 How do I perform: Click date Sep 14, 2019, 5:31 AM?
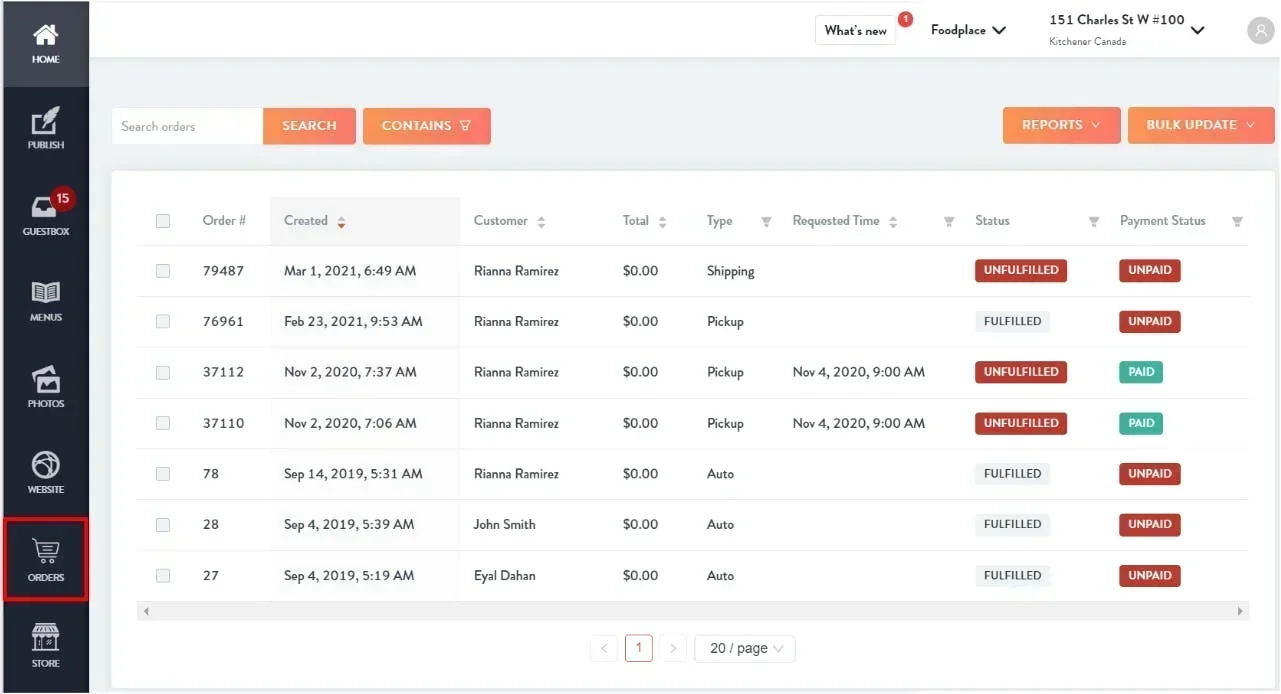(353, 474)
